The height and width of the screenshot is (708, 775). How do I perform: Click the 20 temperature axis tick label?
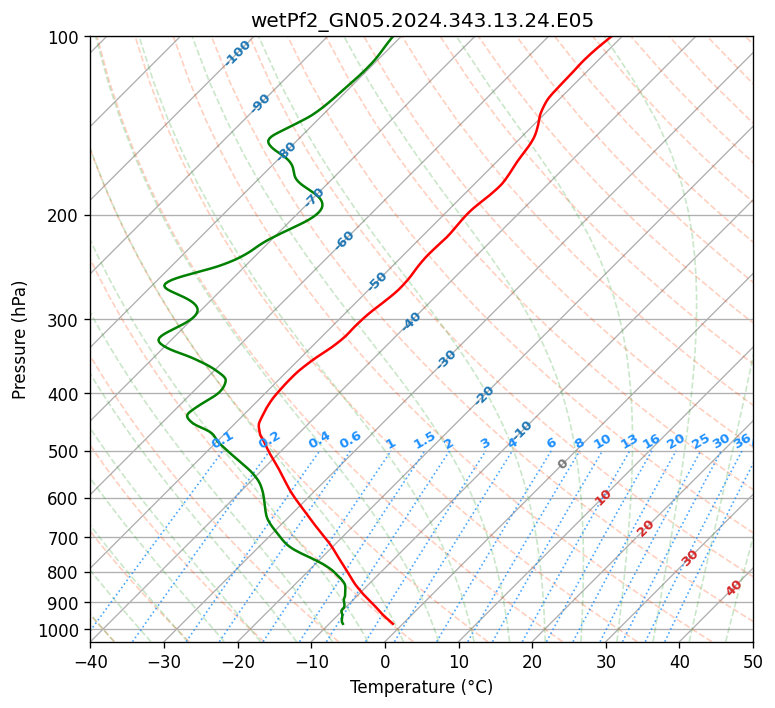[532, 661]
